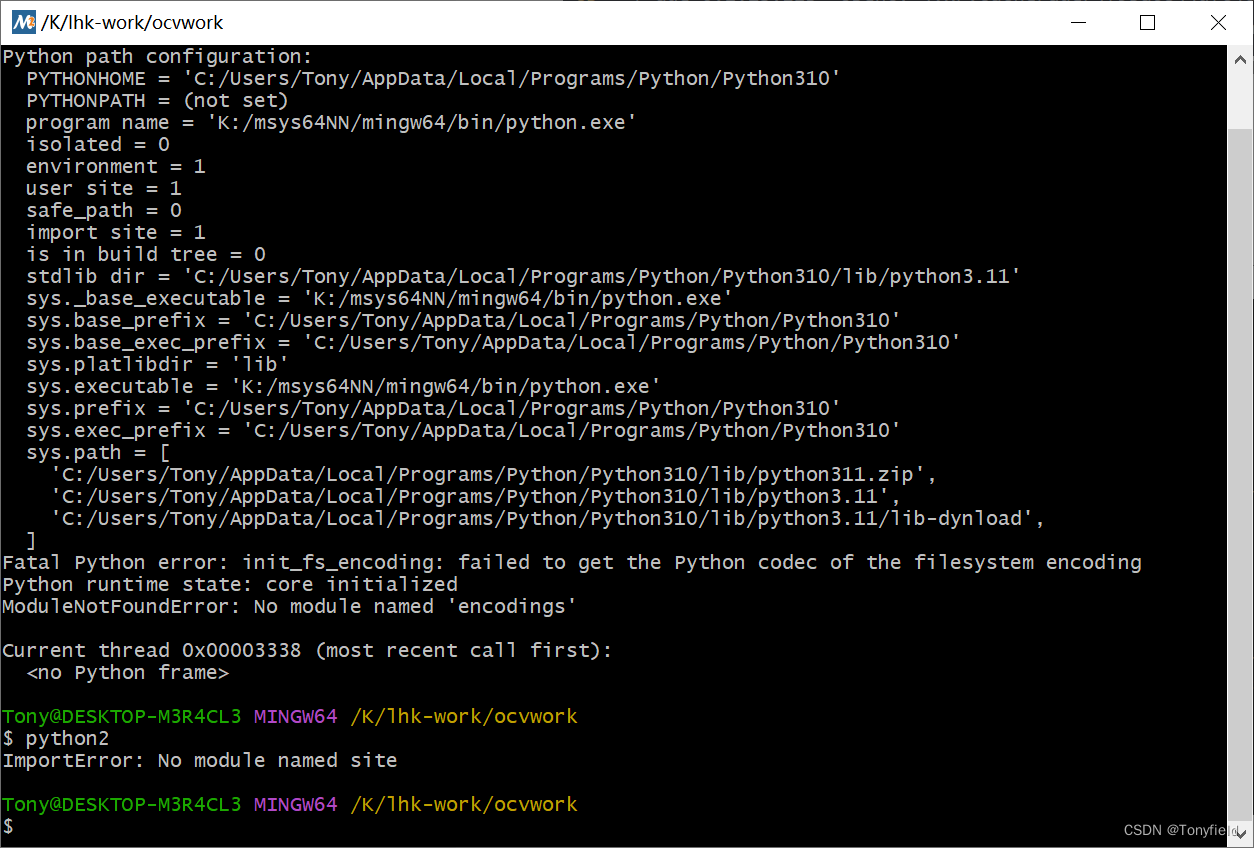This screenshot has width=1254, height=848.
Task: Maximize the terminal window
Action: pos(1148,22)
